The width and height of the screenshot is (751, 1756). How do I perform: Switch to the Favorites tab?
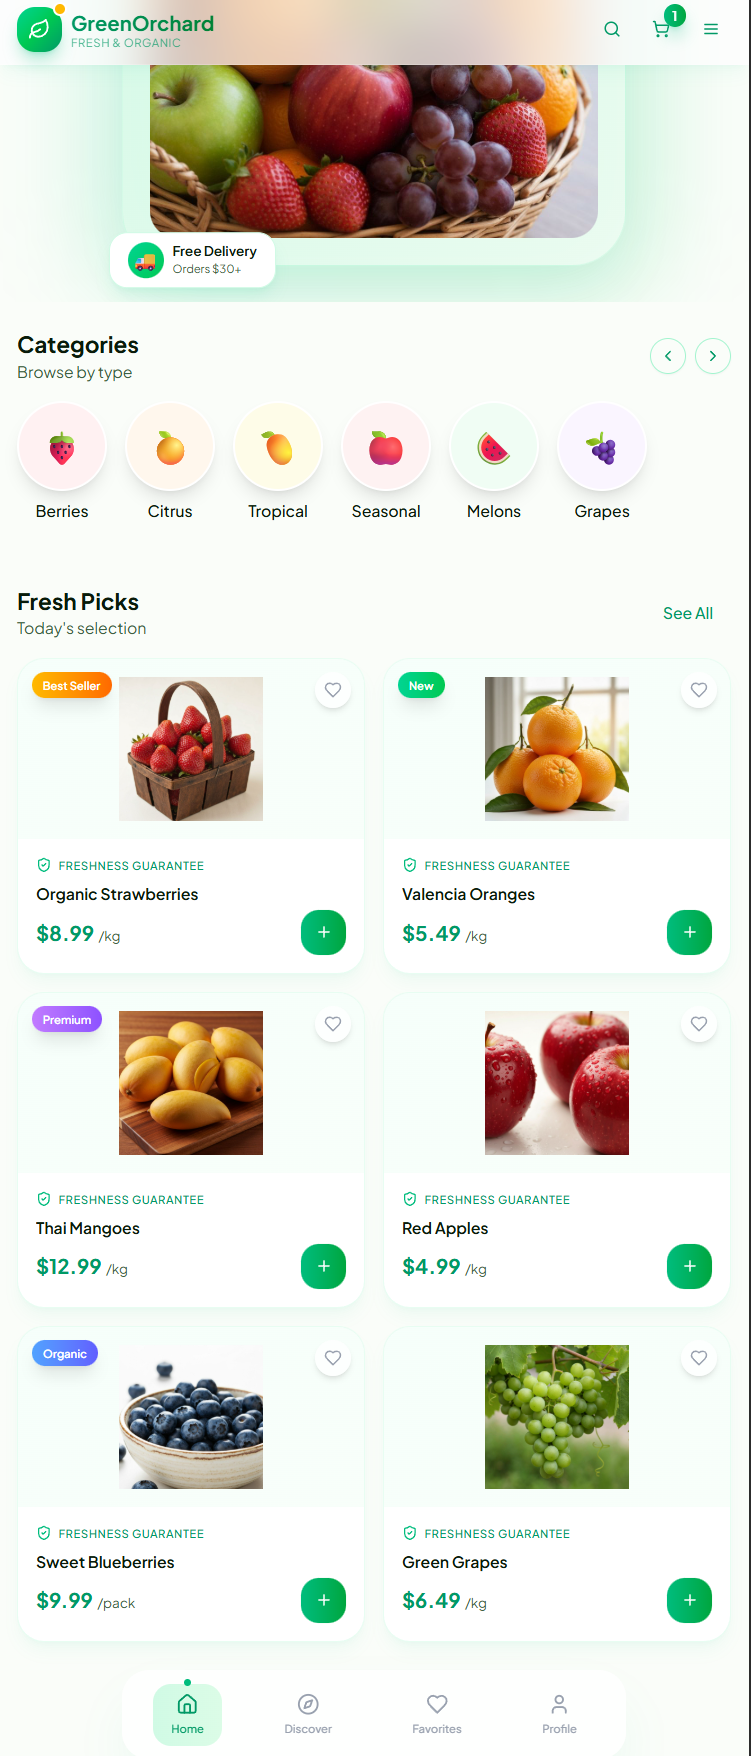pyautogui.click(x=437, y=1714)
